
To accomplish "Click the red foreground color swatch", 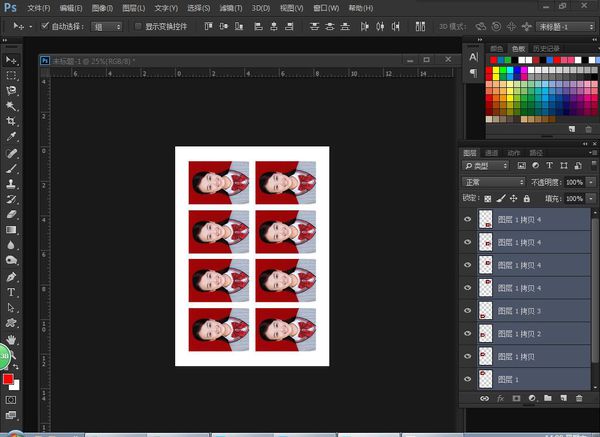I will (x=8, y=380).
